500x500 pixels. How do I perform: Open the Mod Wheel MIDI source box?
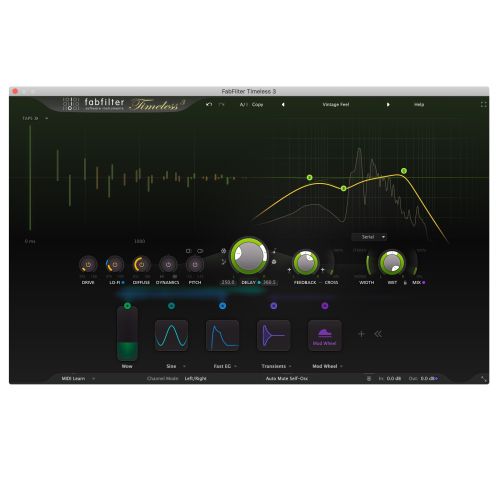325,335
